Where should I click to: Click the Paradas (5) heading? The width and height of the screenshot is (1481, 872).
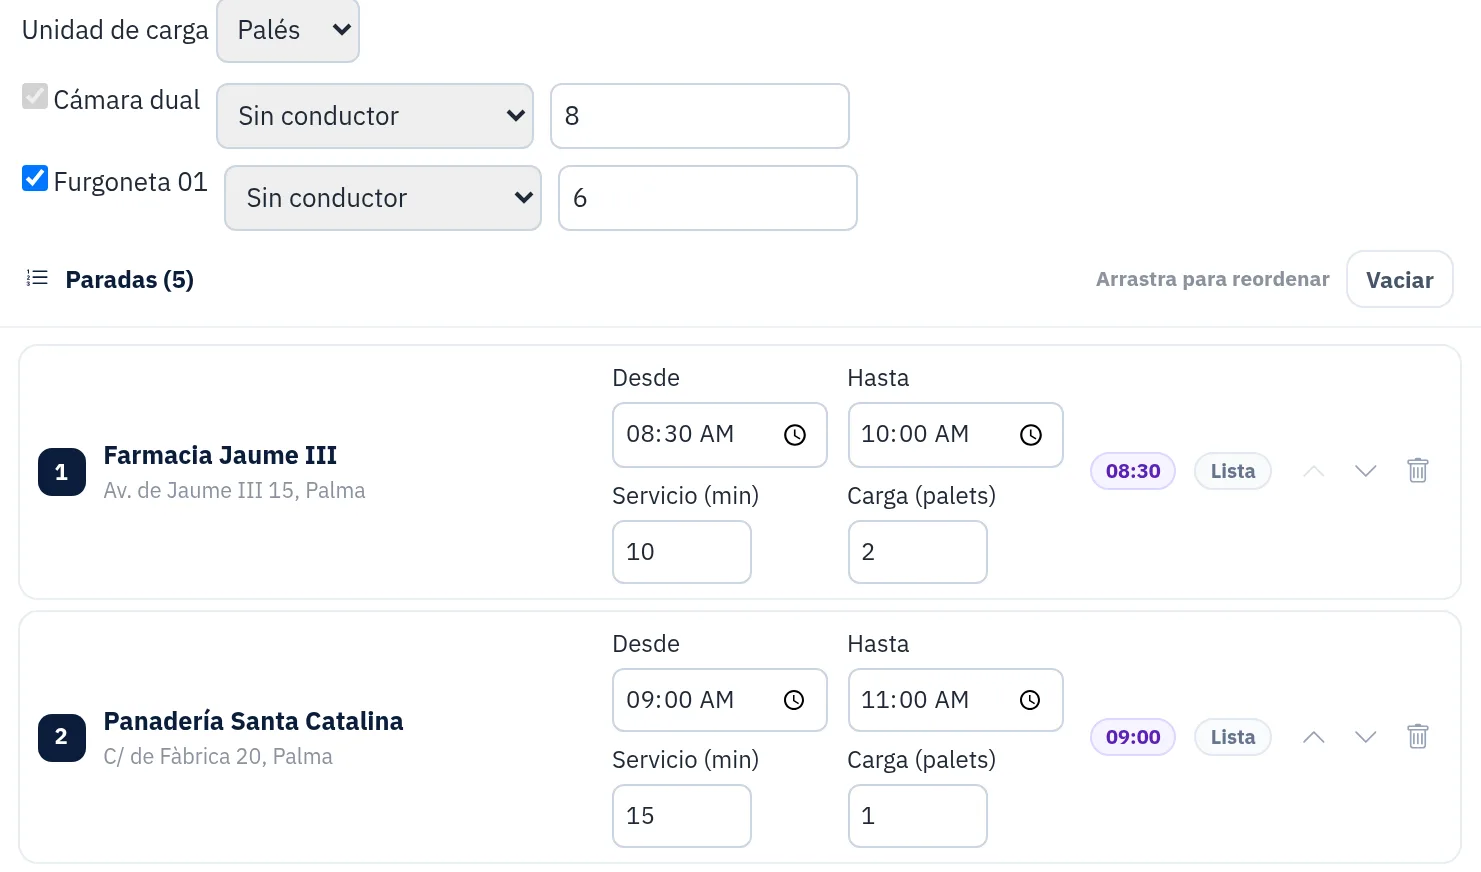click(x=130, y=279)
